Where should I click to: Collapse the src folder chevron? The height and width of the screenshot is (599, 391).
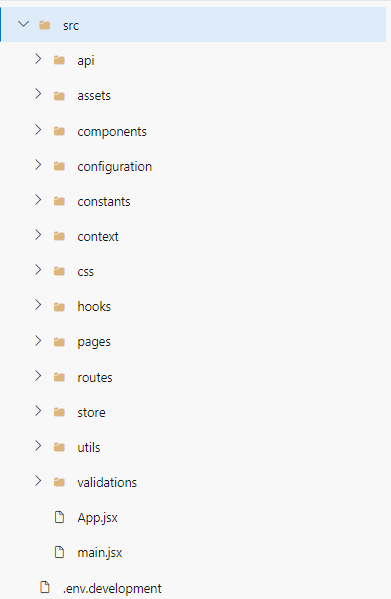pos(24,24)
